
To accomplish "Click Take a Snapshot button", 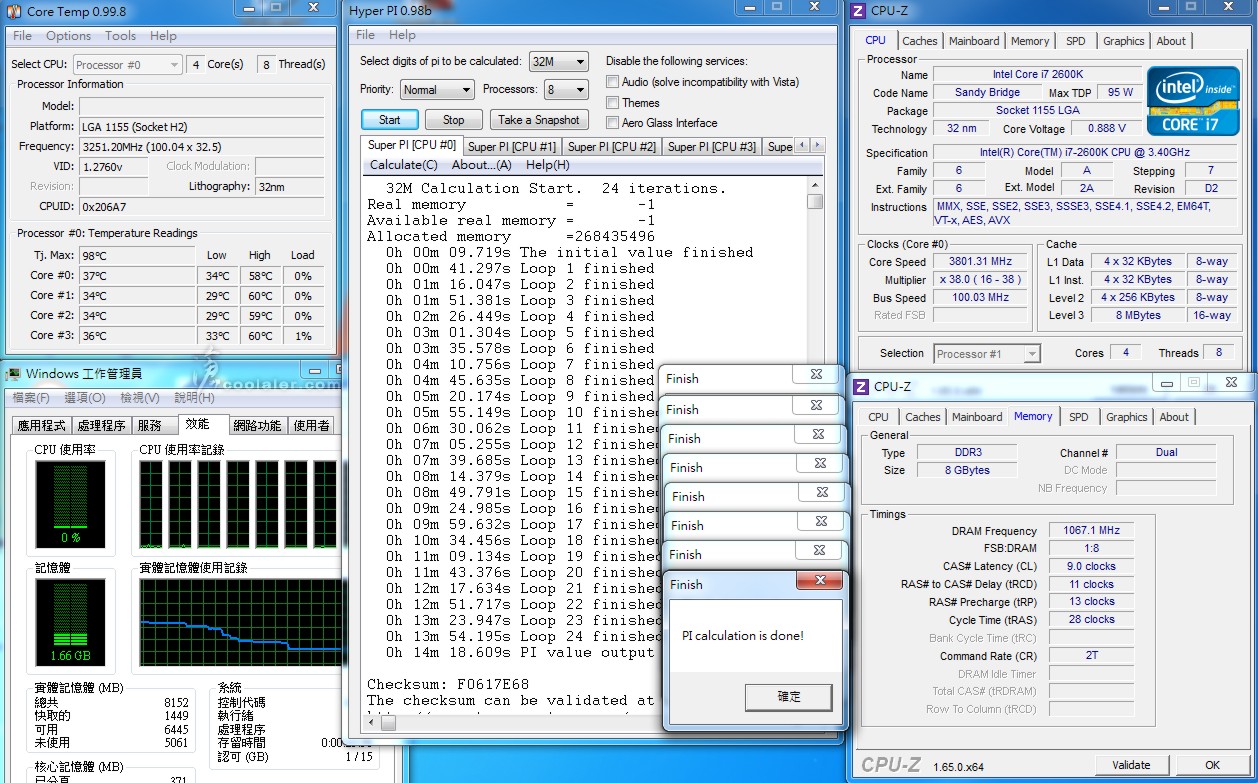I will tap(539, 119).
